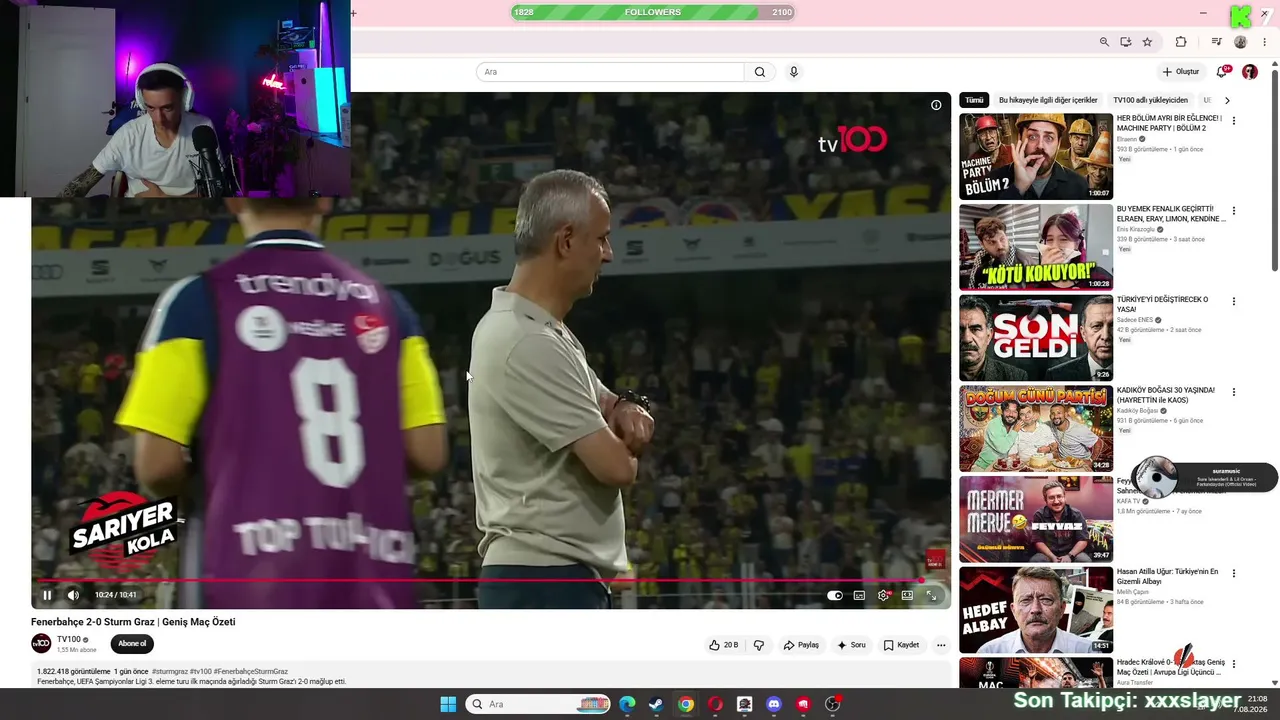The width and height of the screenshot is (1280, 720).
Task: Select 'Bu hikayeyle ilgili diğer içerikler' chip
Action: click(1048, 100)
